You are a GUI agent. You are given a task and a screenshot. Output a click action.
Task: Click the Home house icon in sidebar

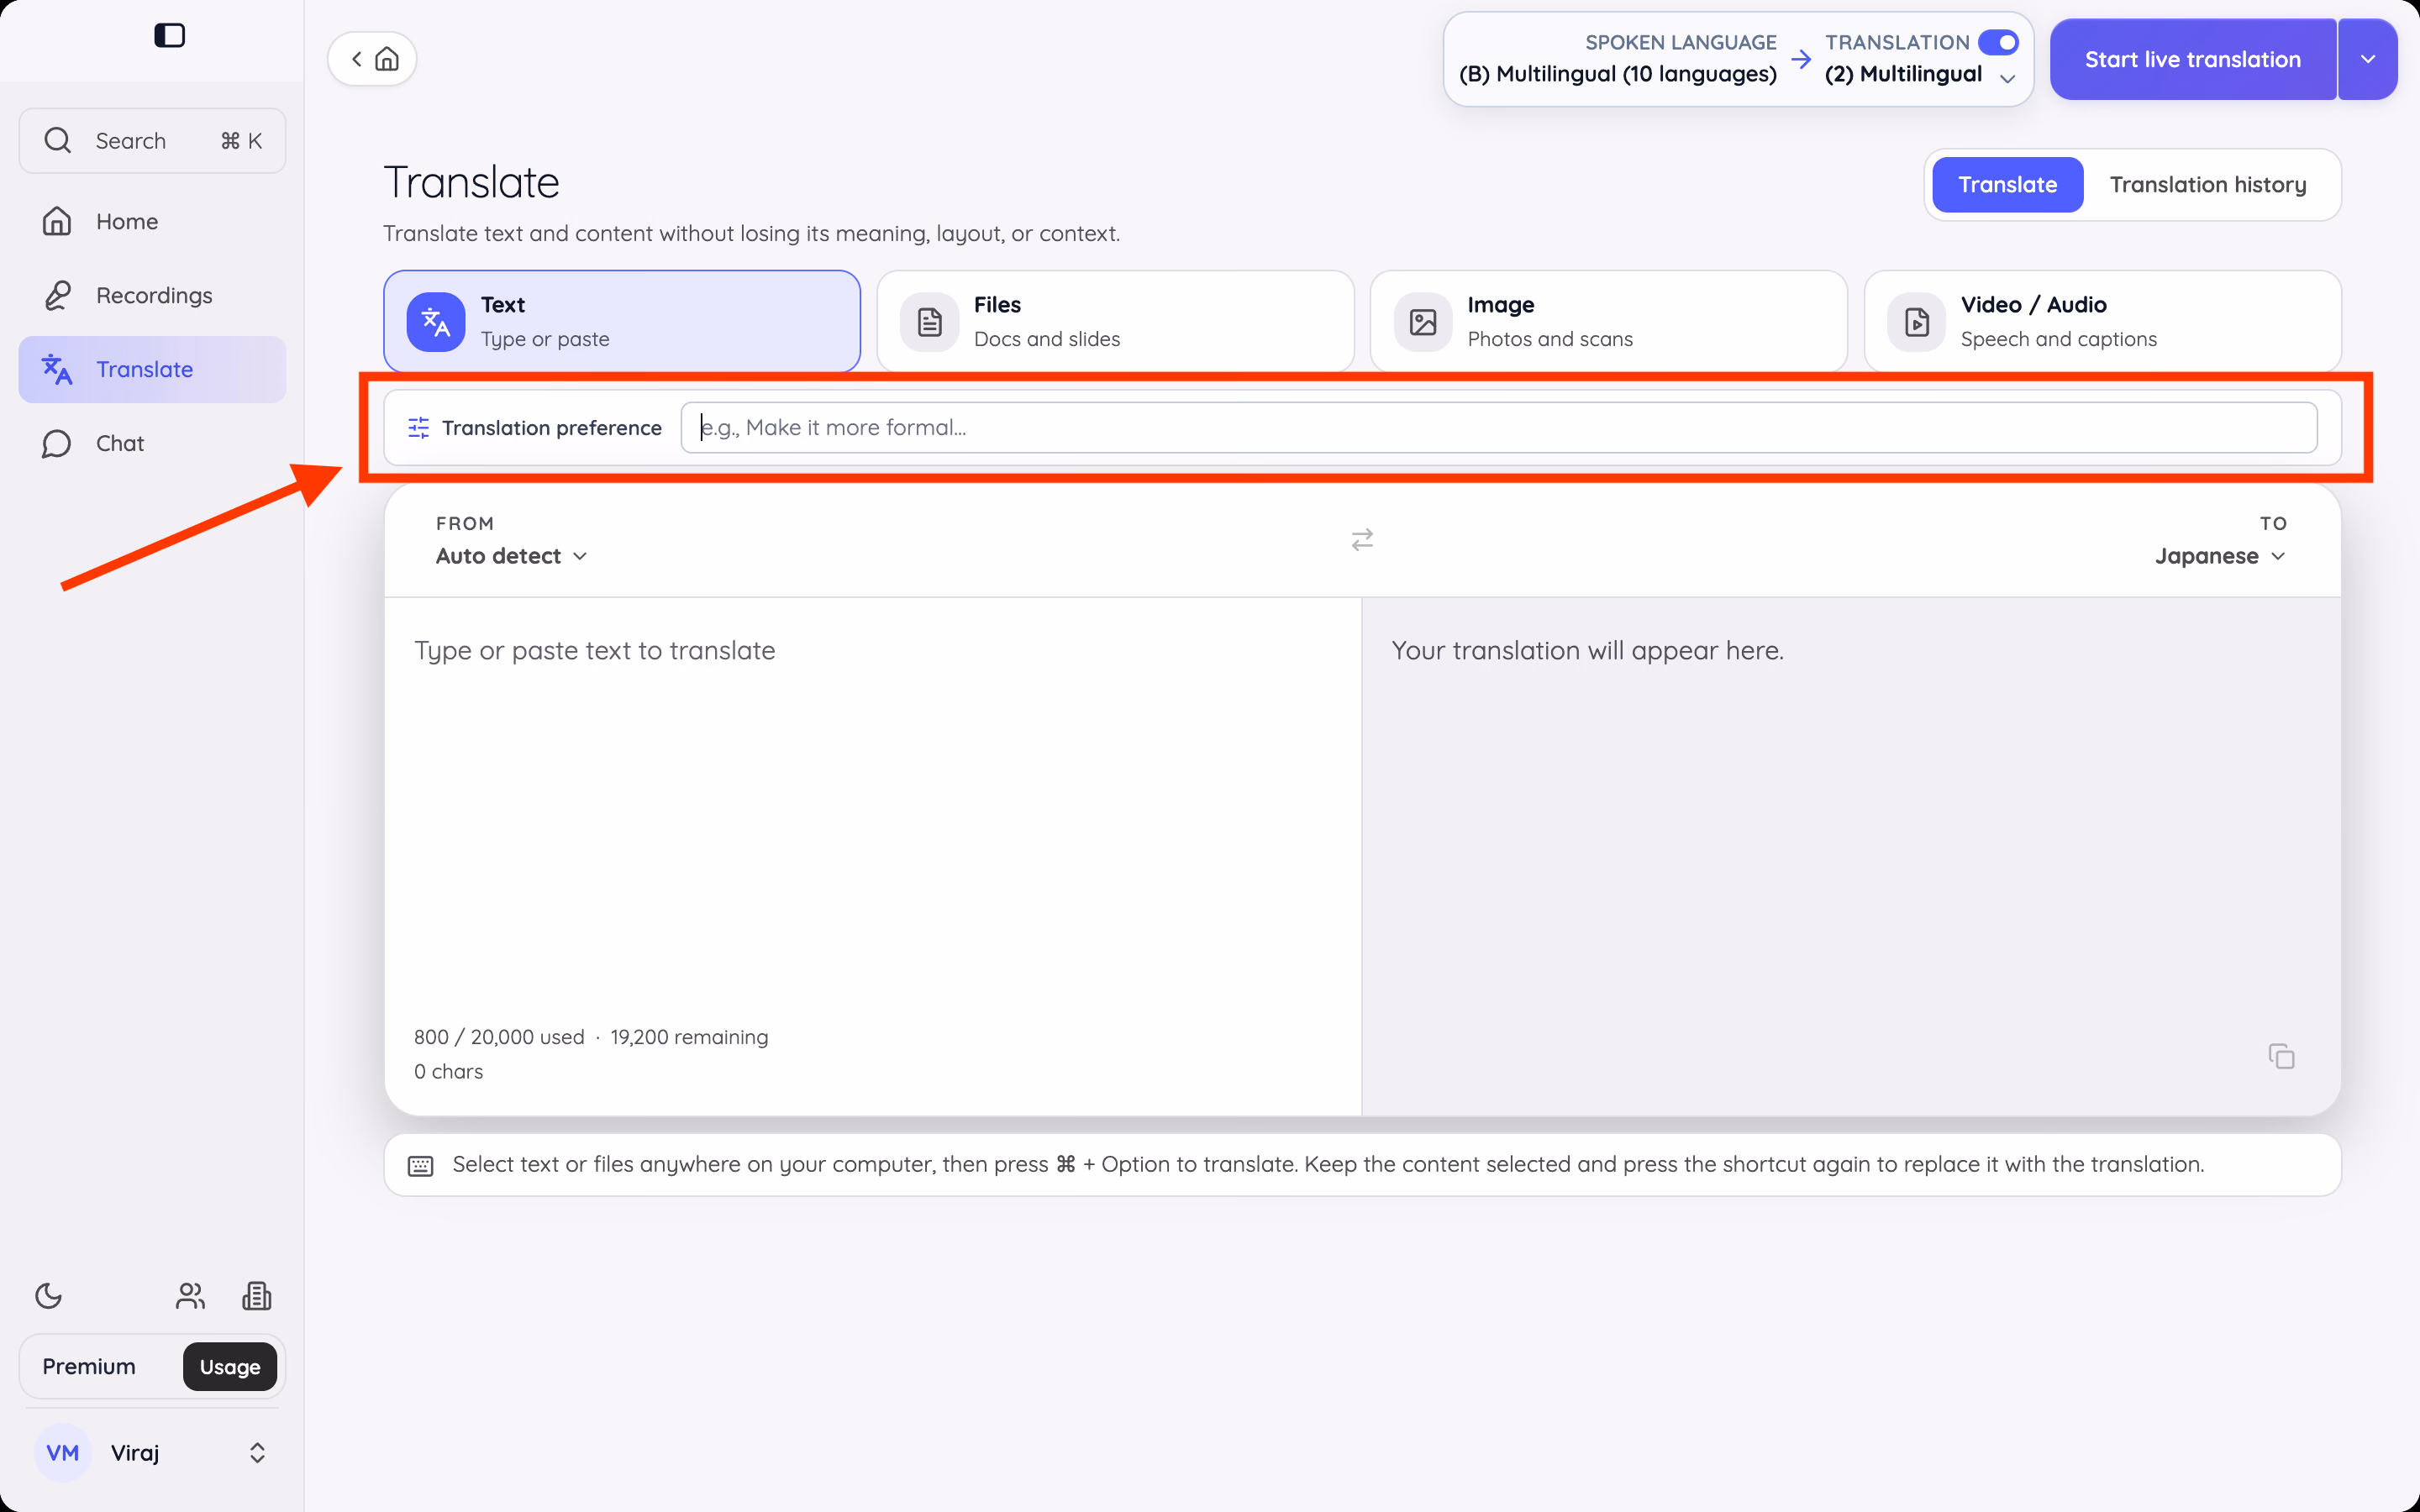[57, 221]
